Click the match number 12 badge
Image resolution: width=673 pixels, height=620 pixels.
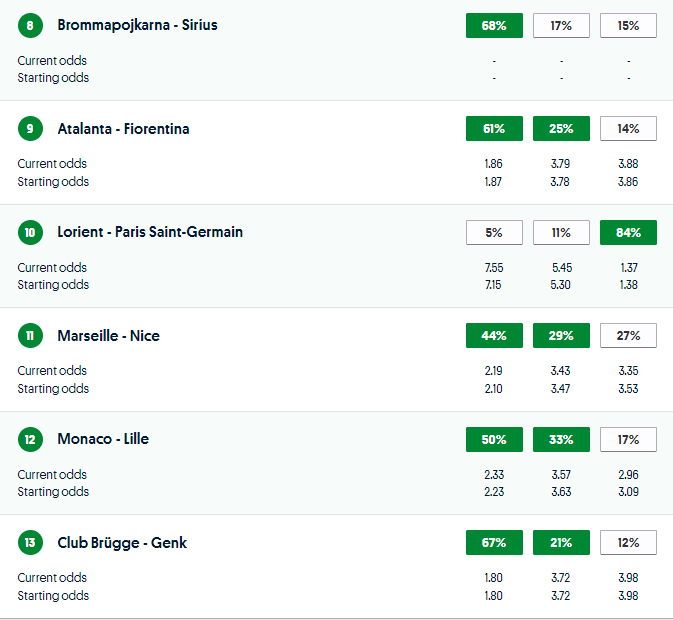point(30,439)
